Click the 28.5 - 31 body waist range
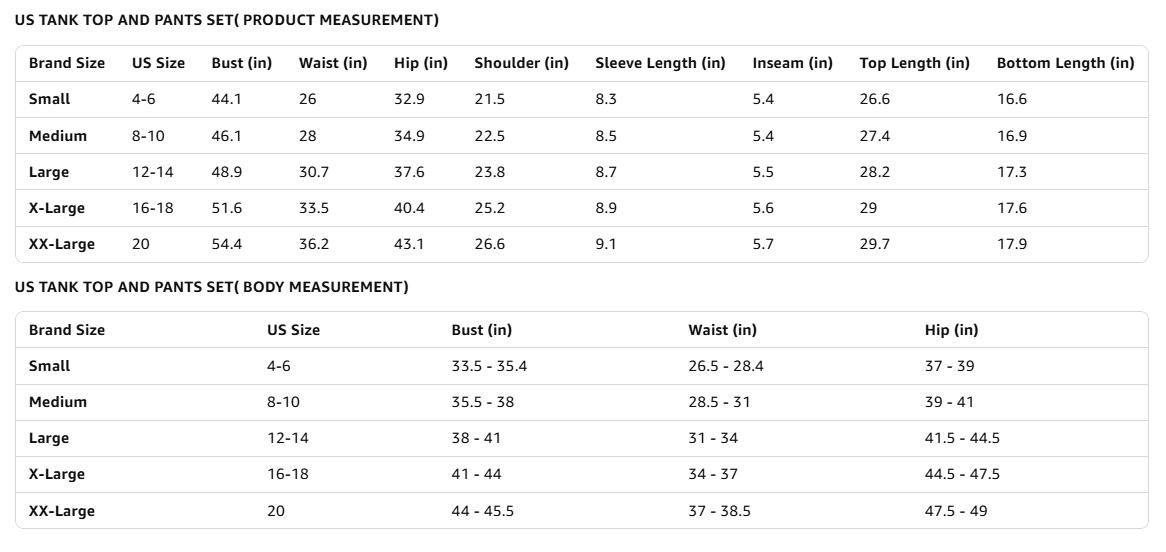 click(719, 402)
